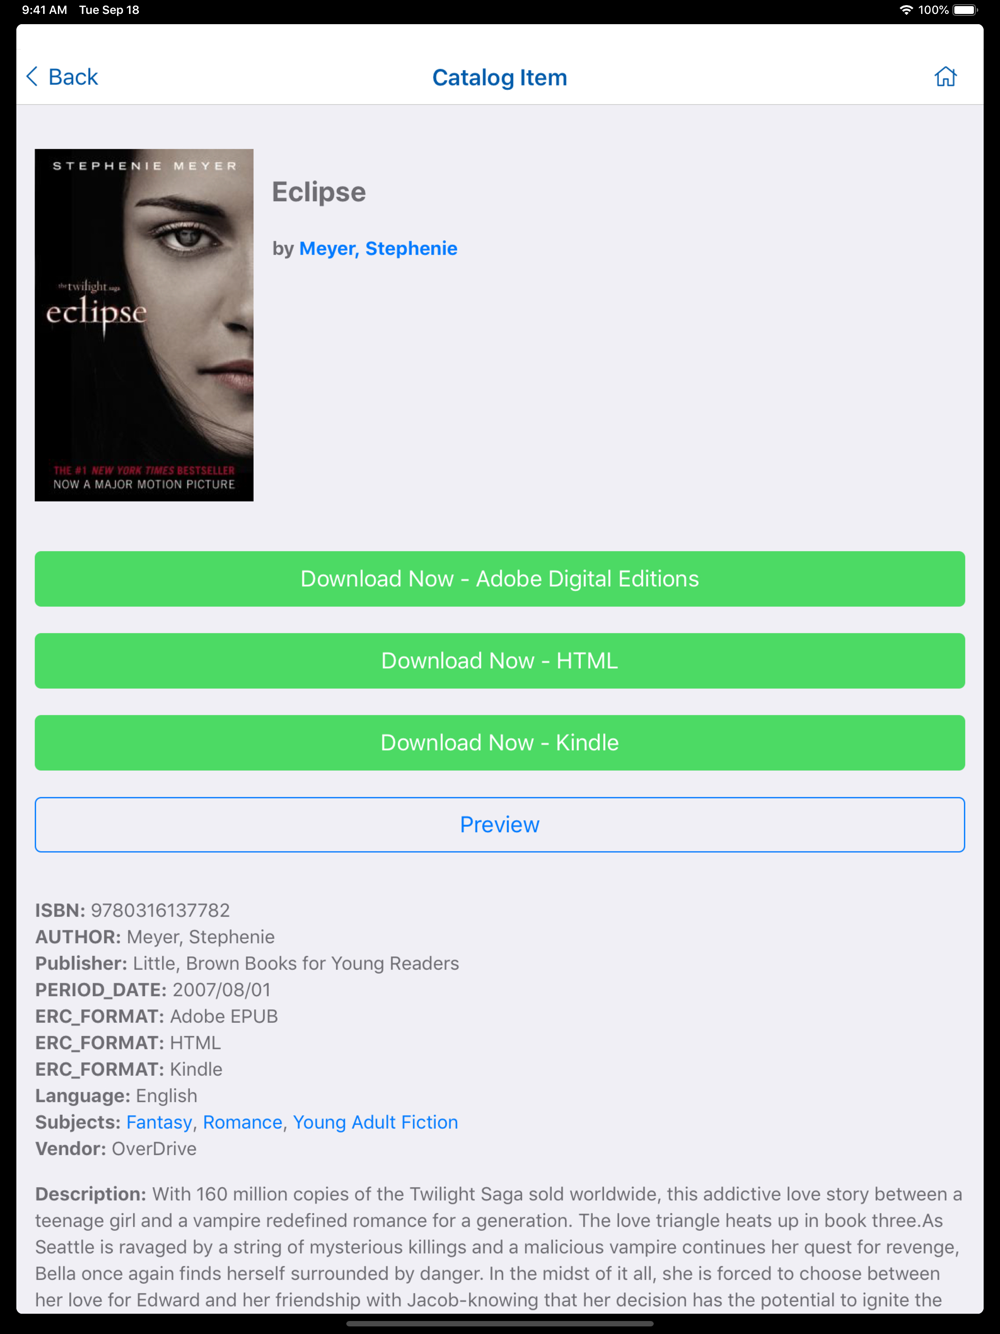Tap the Home icon in the header
Viewport: 1000px width, 1334px height.
[x=945, y=77]
